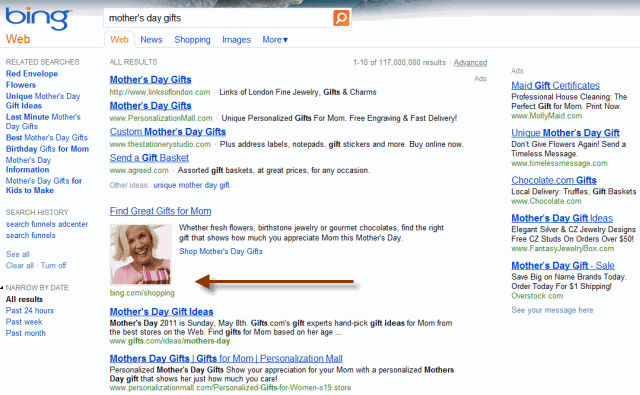Open Mother's Day Gifts for Kids to Make
Screen dimensions: 640x395
click(44, 186)
